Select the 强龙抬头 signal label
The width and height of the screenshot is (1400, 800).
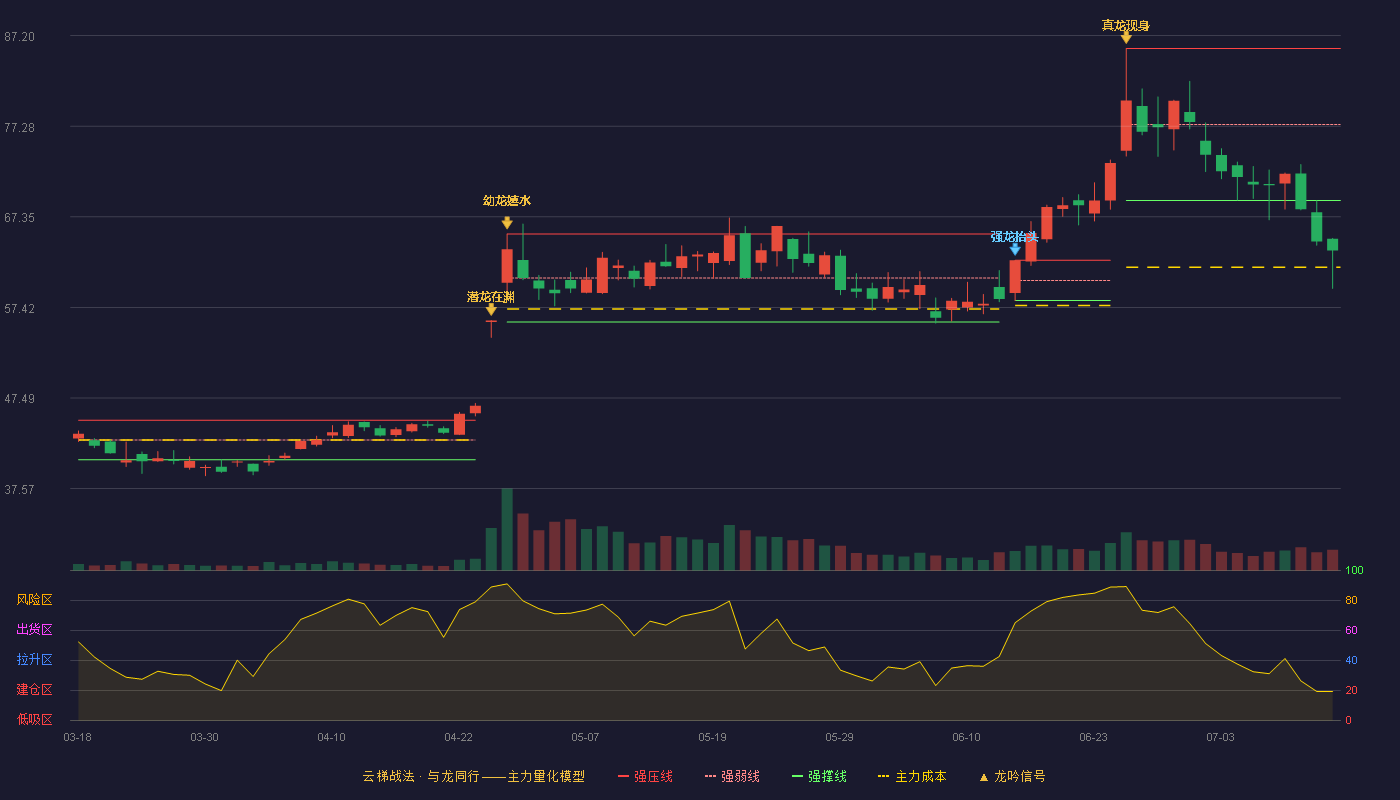click(1015, 237)
